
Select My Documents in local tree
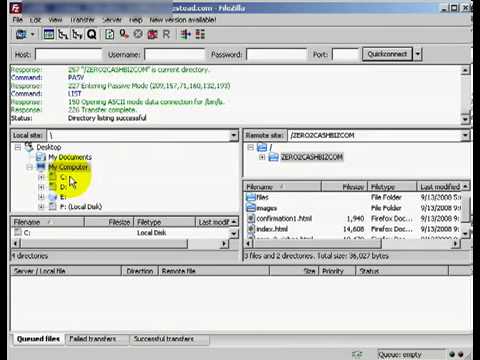click(70, 157)
